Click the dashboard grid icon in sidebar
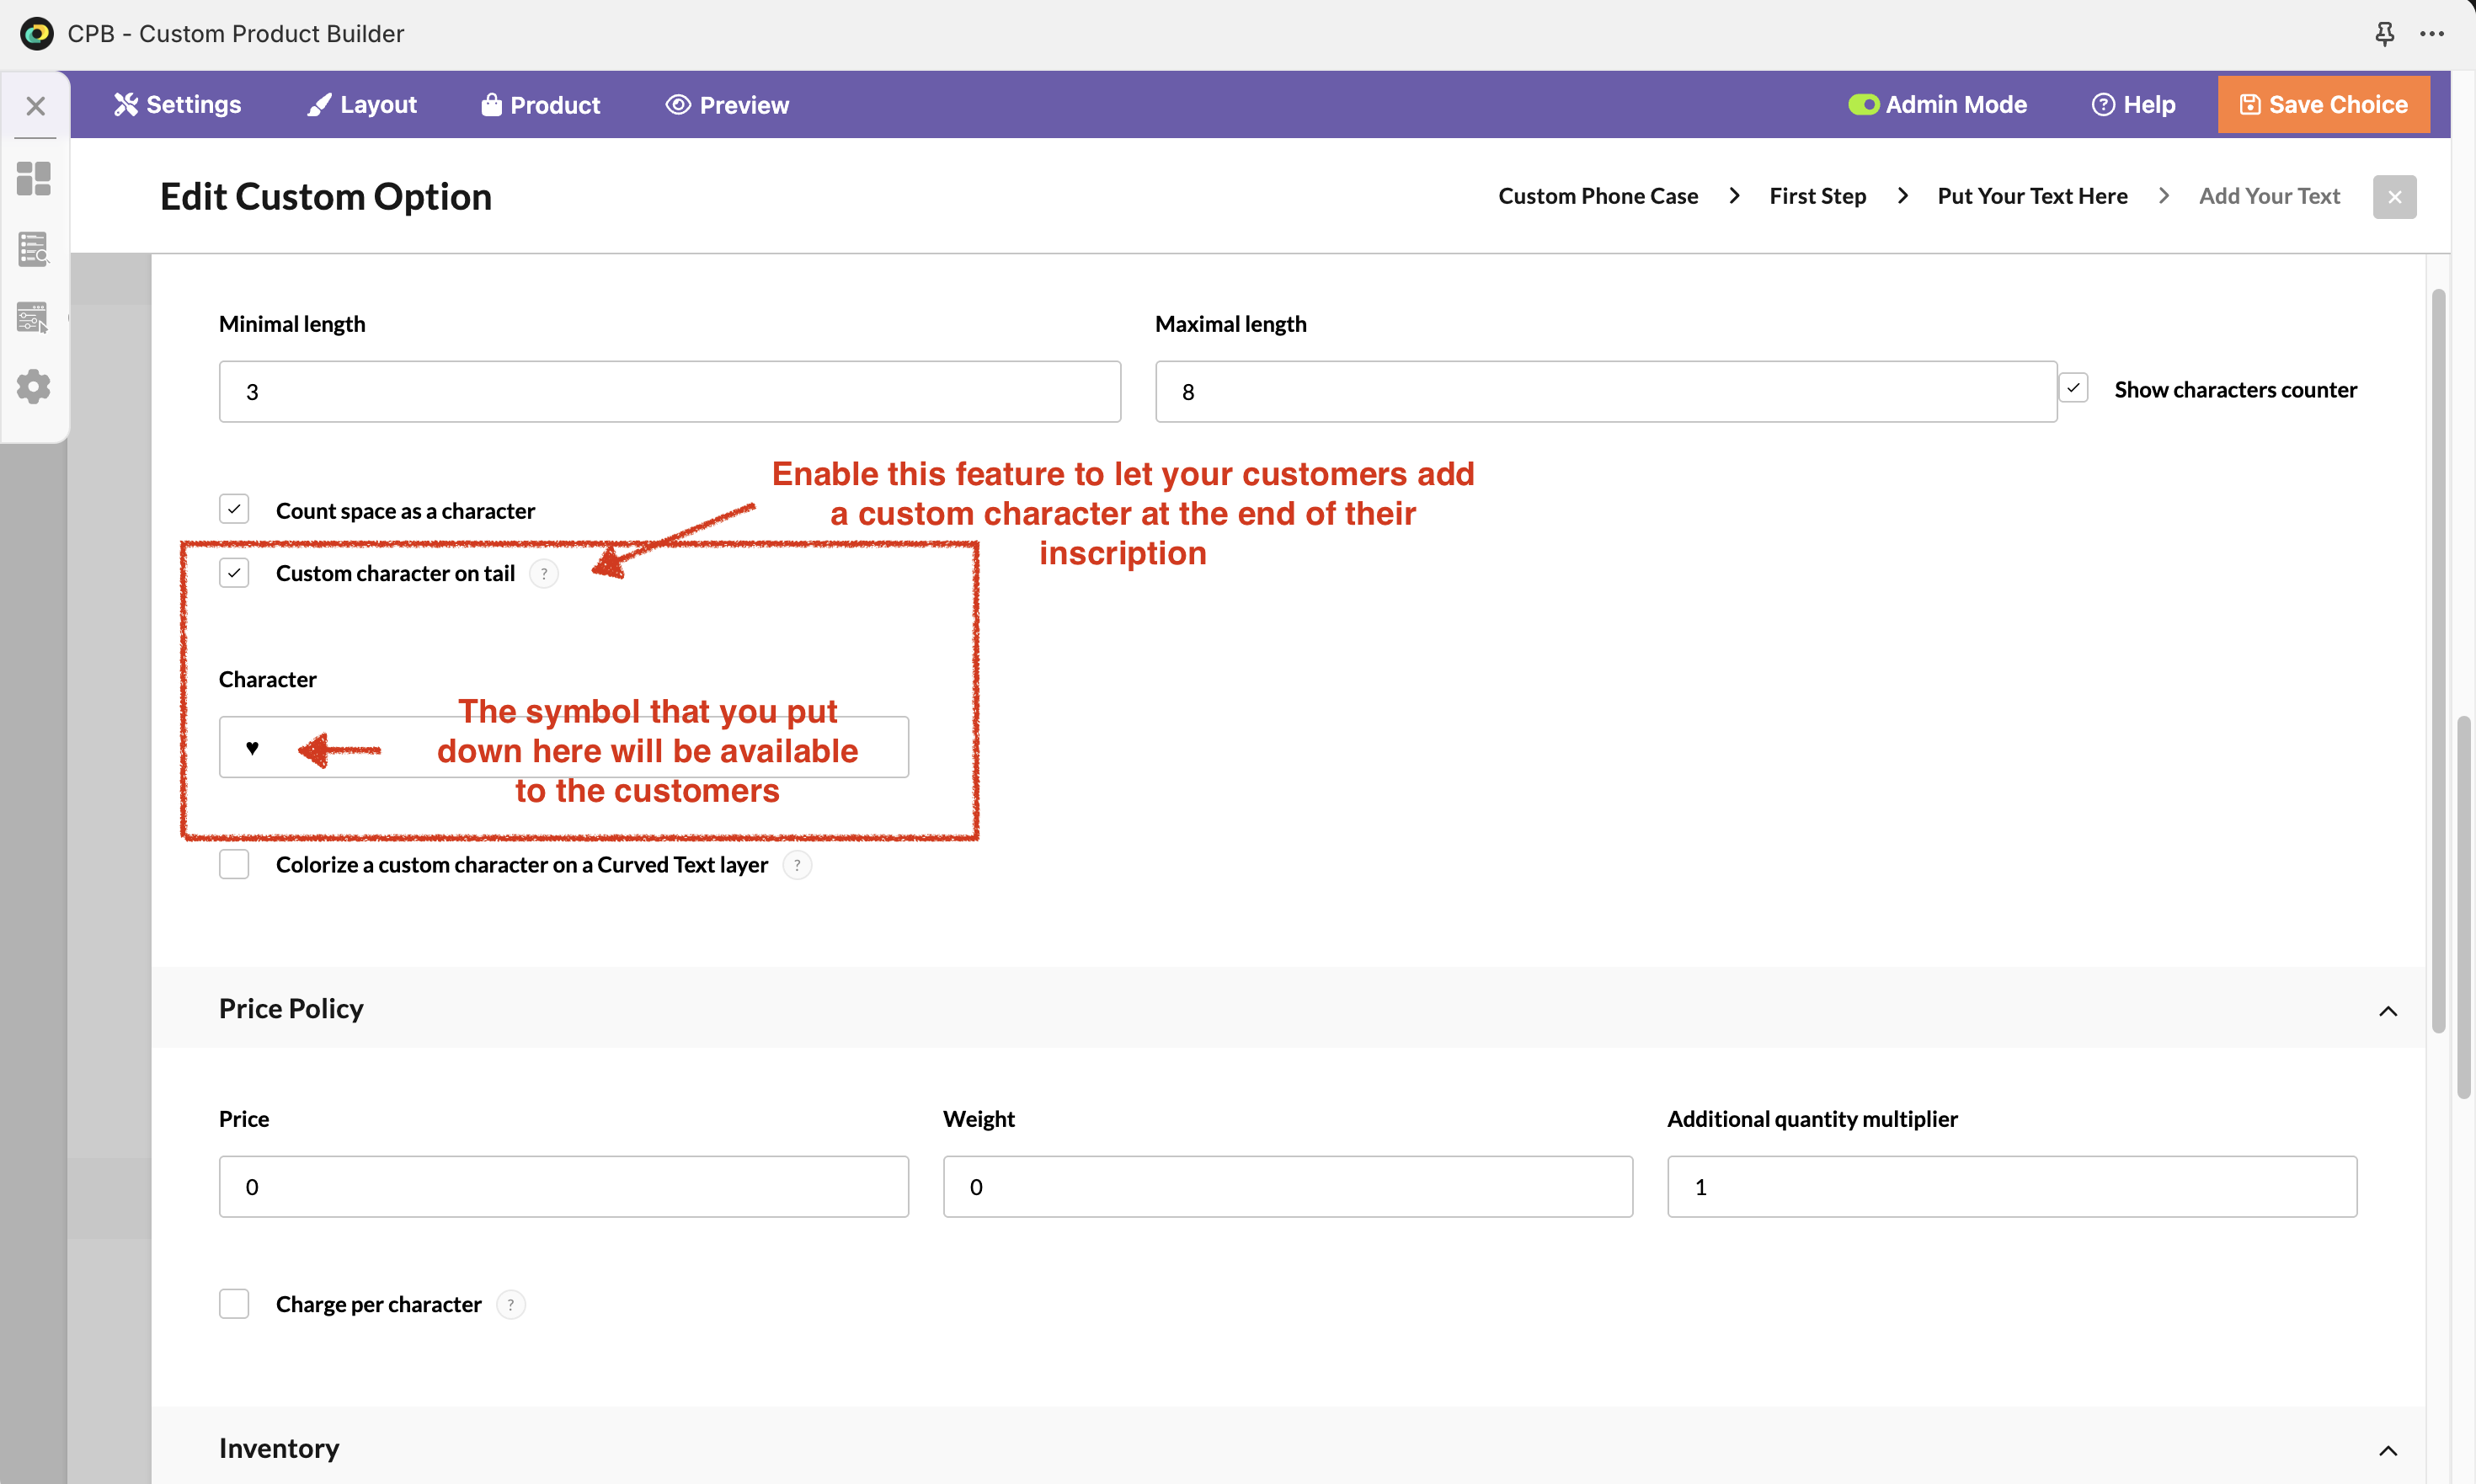The image size is (2476, 1484). click(x=34, y=179)
